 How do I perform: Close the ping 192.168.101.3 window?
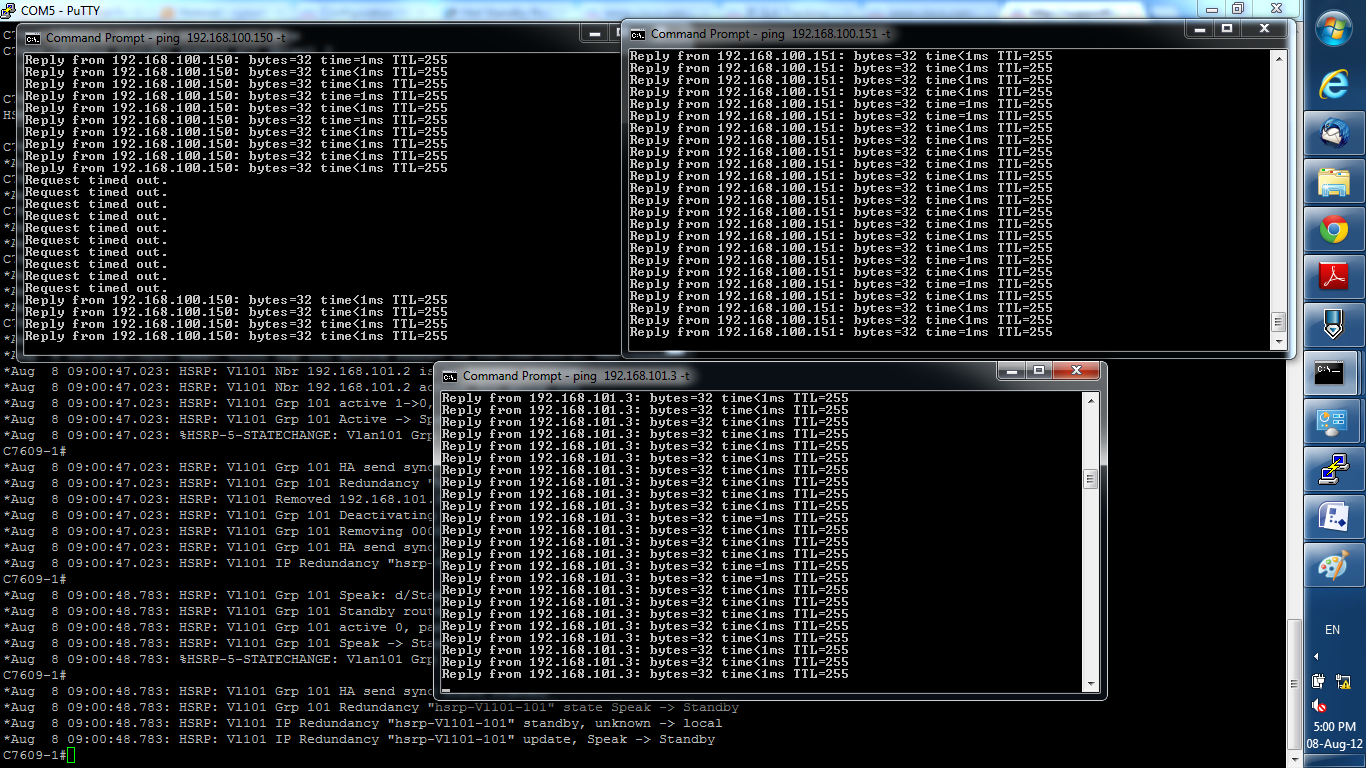(1076, 370)
